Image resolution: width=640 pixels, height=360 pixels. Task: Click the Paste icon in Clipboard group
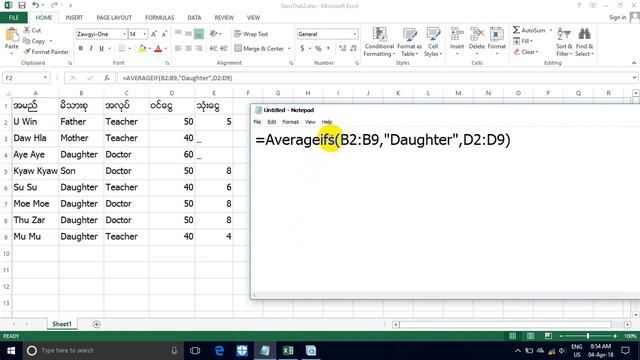point(11,36)
